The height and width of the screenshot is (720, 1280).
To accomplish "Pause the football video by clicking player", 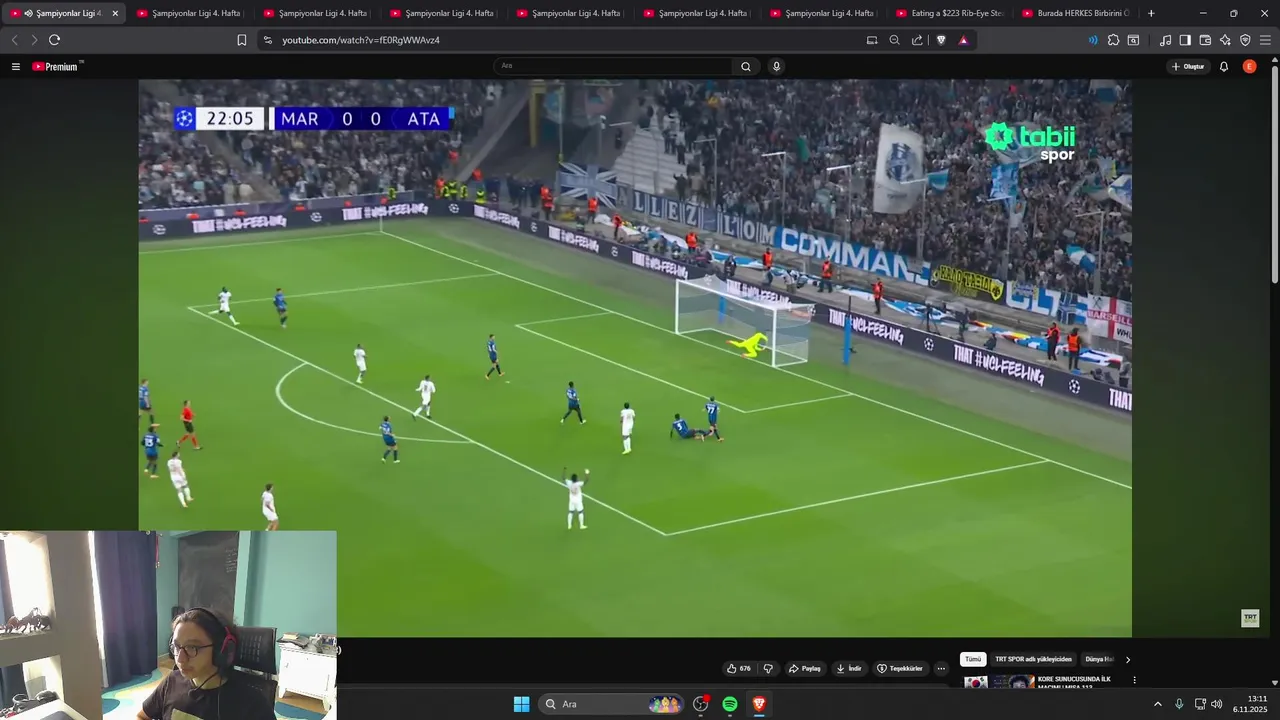I will tap(635, 358).
